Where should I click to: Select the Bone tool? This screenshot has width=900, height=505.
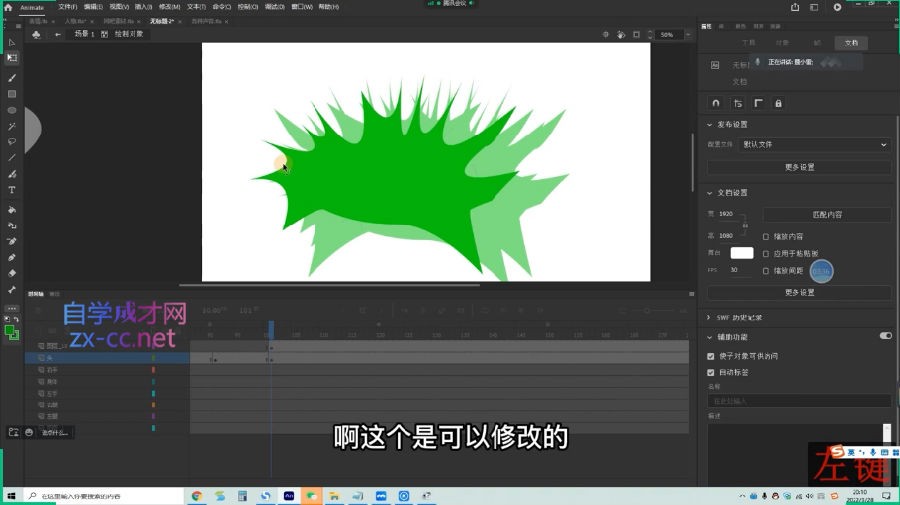(11, 290)
